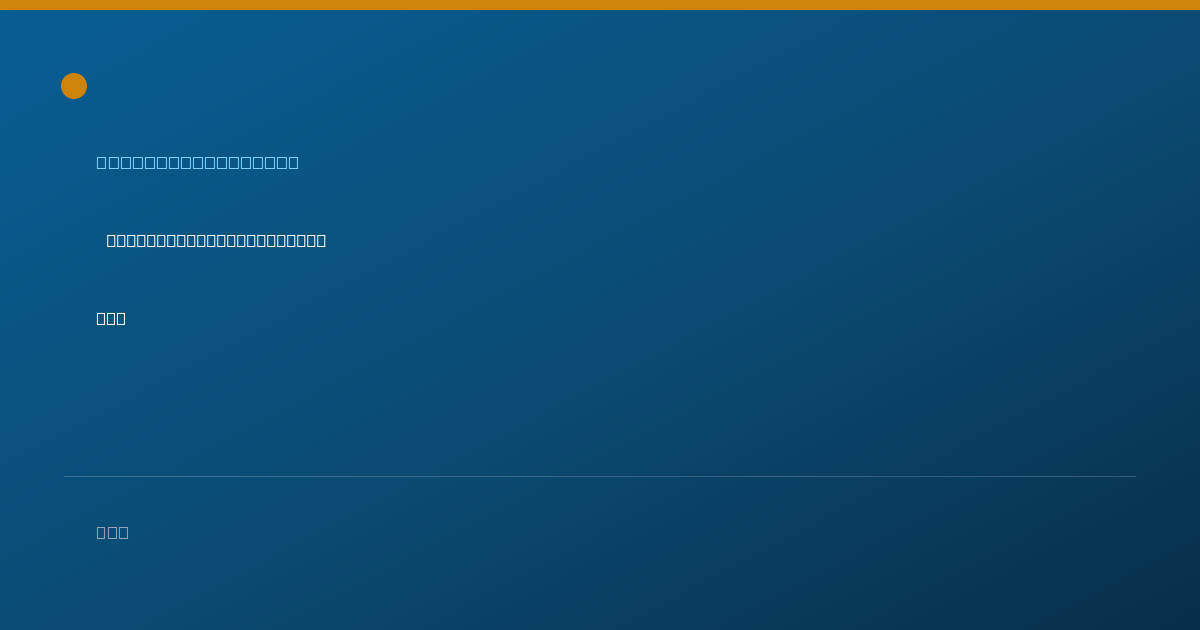
Task: Select the light blue line of placeholder boxes
Action: click(198, 162)
